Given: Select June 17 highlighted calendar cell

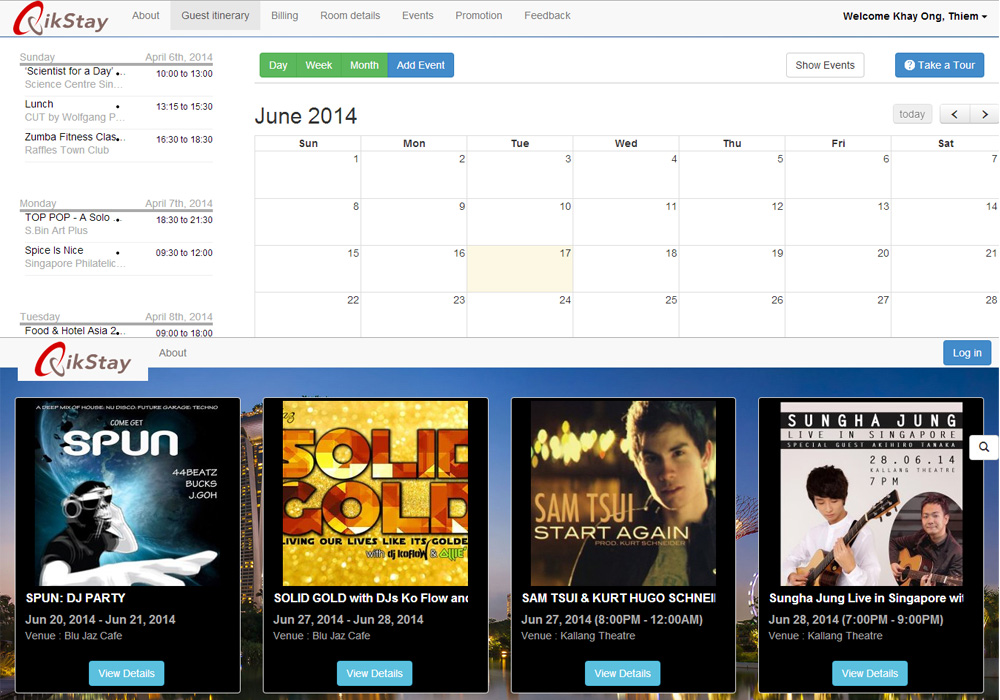Looking at the screenshot, I should 520,269.
